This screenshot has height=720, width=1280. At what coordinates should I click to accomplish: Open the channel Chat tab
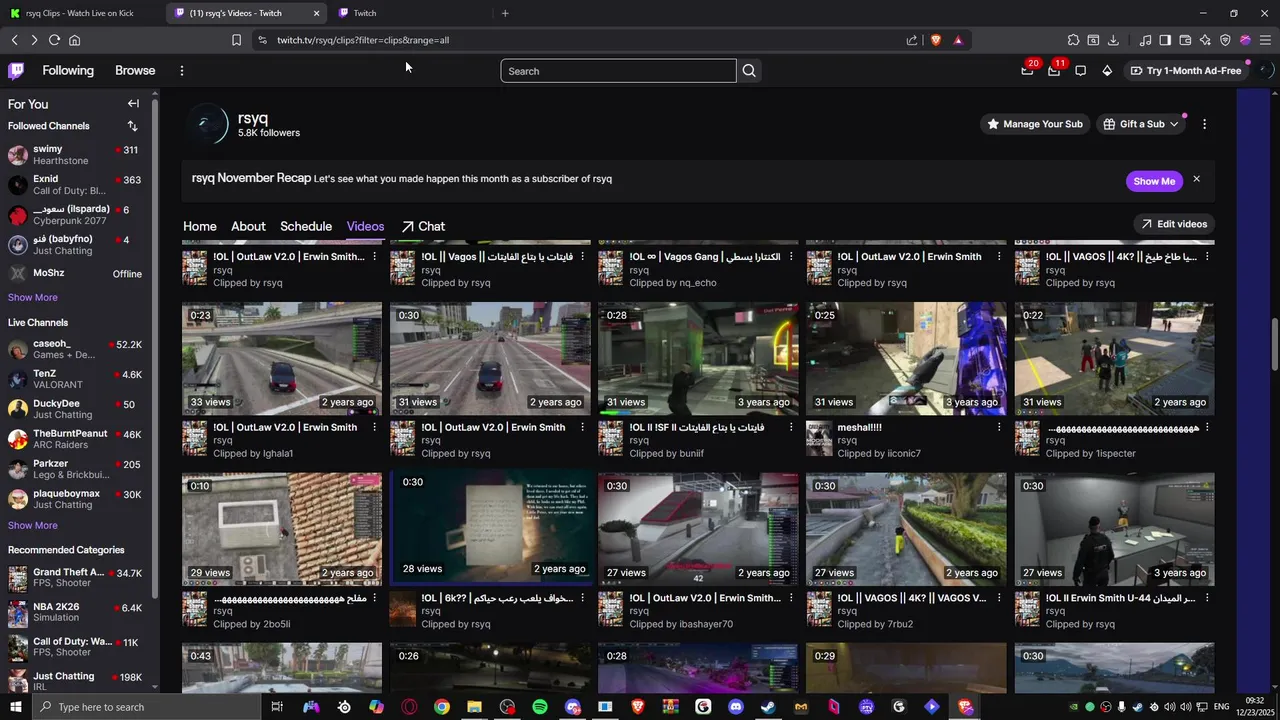pos(423,226)
